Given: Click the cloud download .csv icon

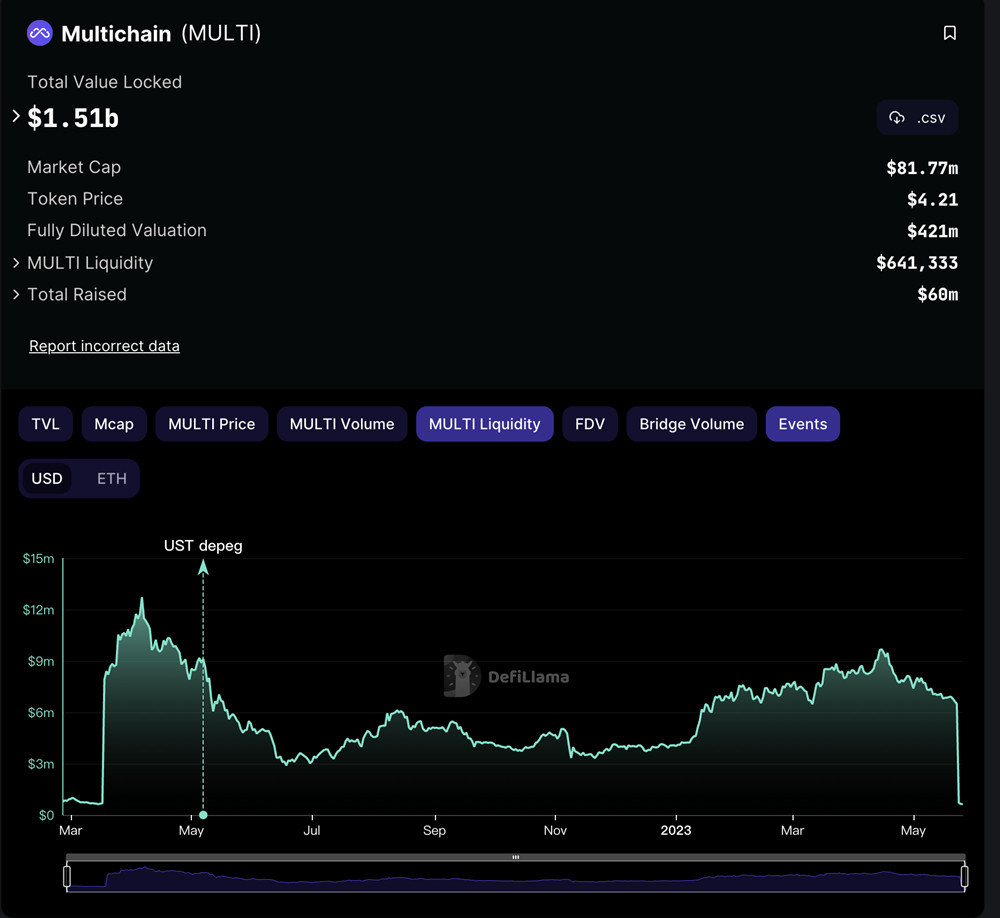Looking at the screenshot, I should coord(897,117).
